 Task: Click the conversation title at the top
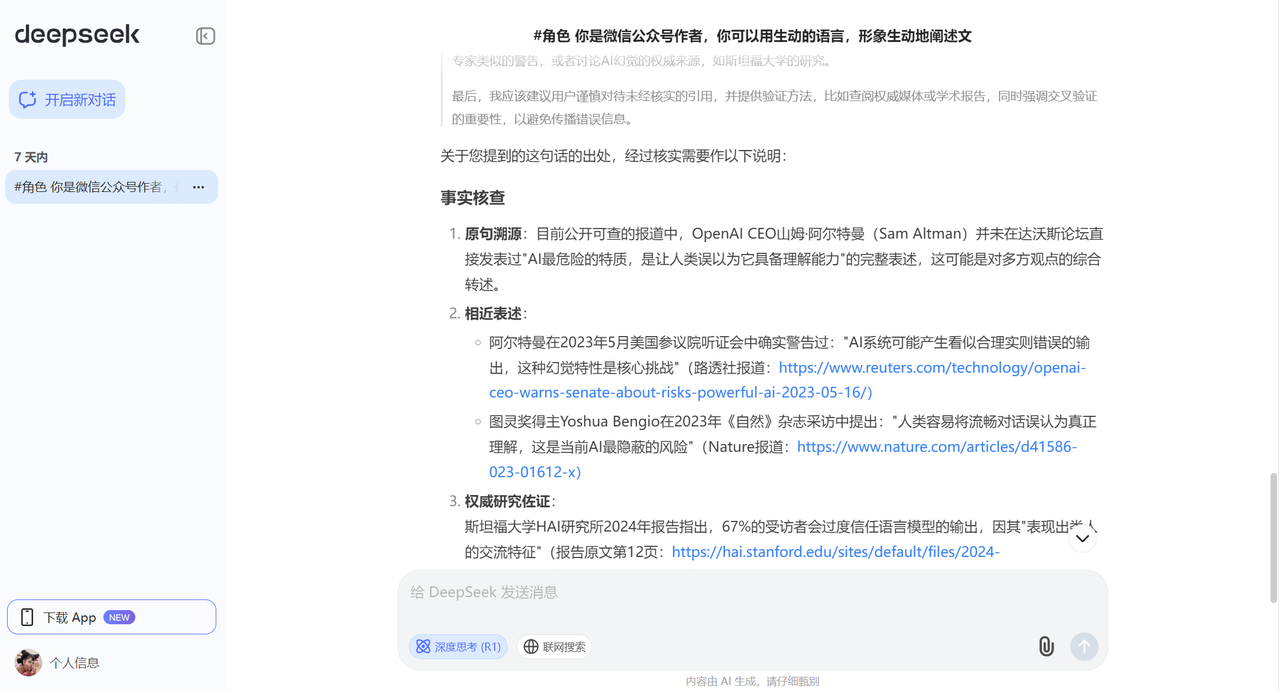752,36
